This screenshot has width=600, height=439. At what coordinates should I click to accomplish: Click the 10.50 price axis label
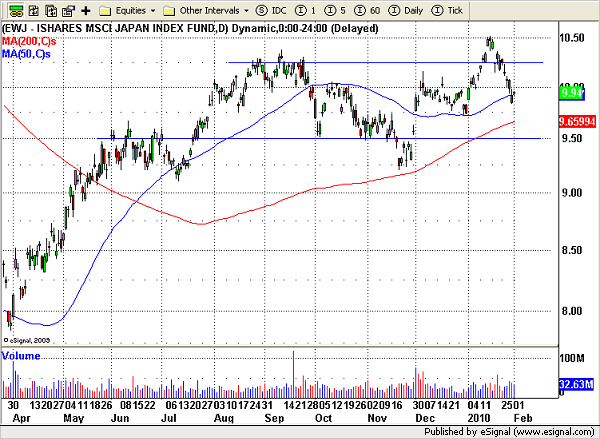[572, 38]
